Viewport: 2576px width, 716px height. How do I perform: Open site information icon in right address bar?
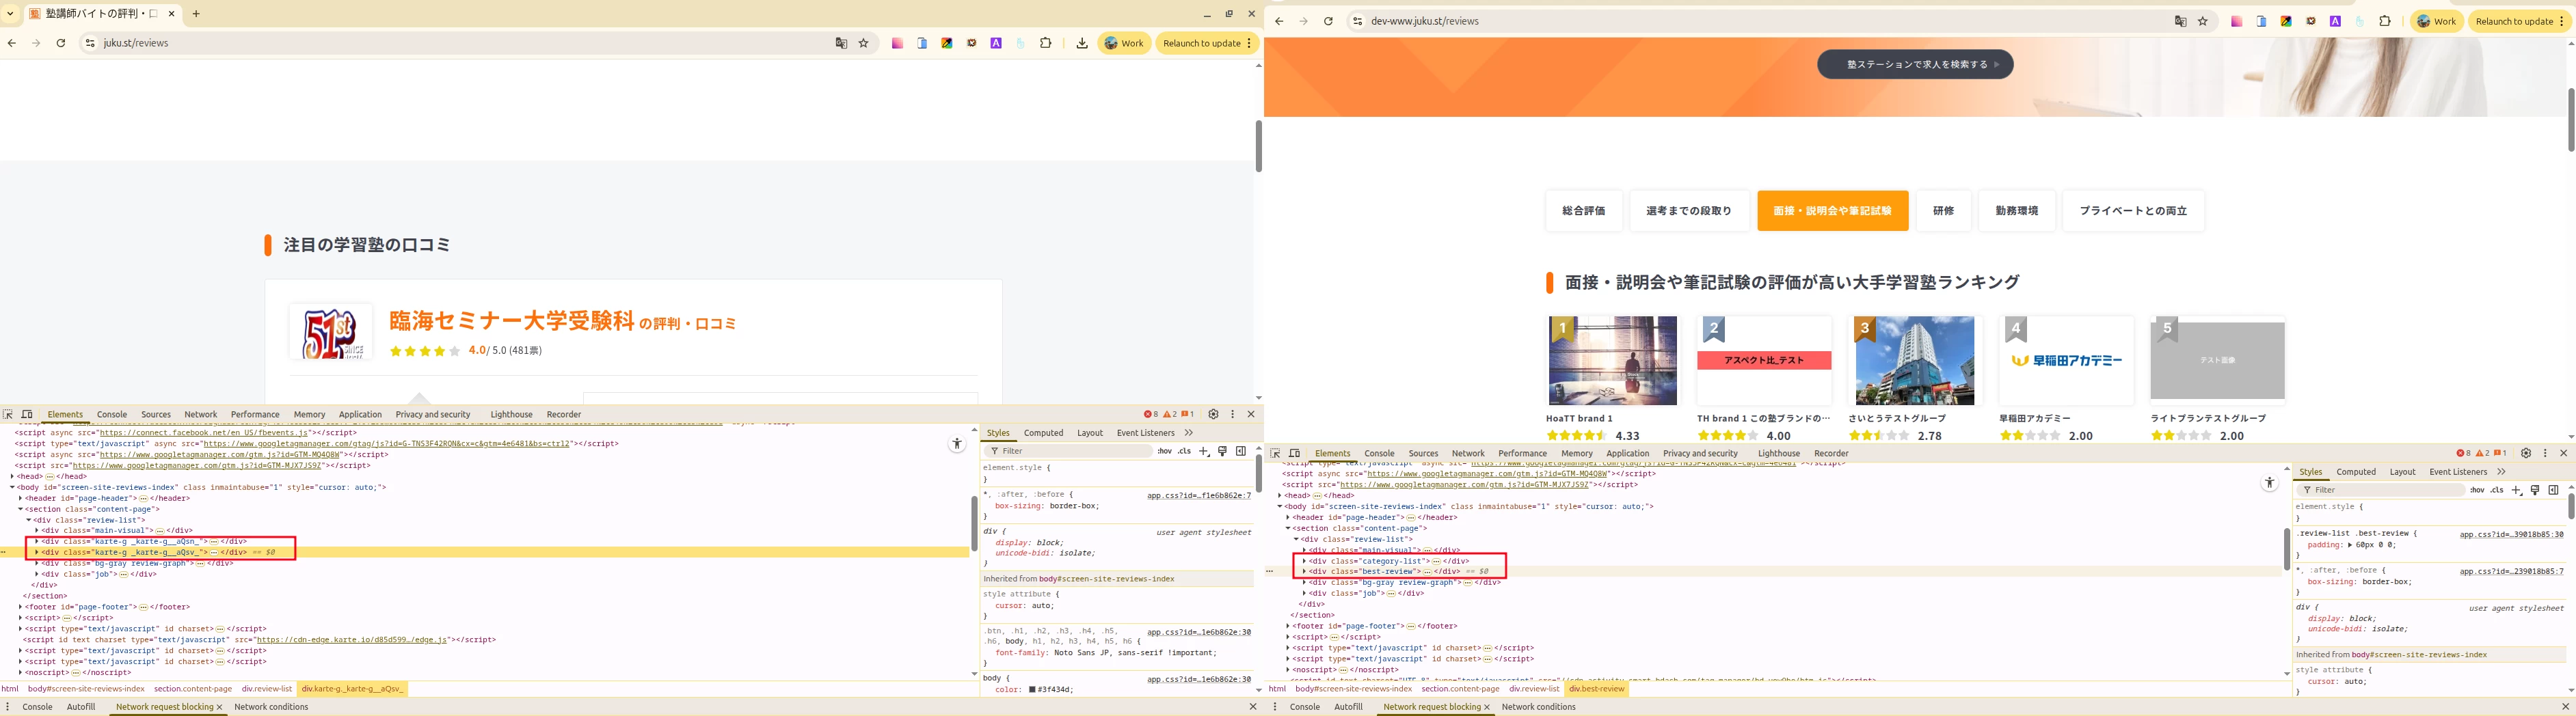tap(1357, 21)
